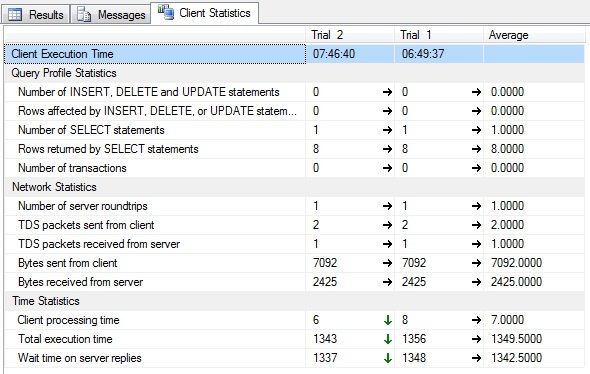
Task: Click the 1349.5000 average value
Action: [x=516, y=339]
